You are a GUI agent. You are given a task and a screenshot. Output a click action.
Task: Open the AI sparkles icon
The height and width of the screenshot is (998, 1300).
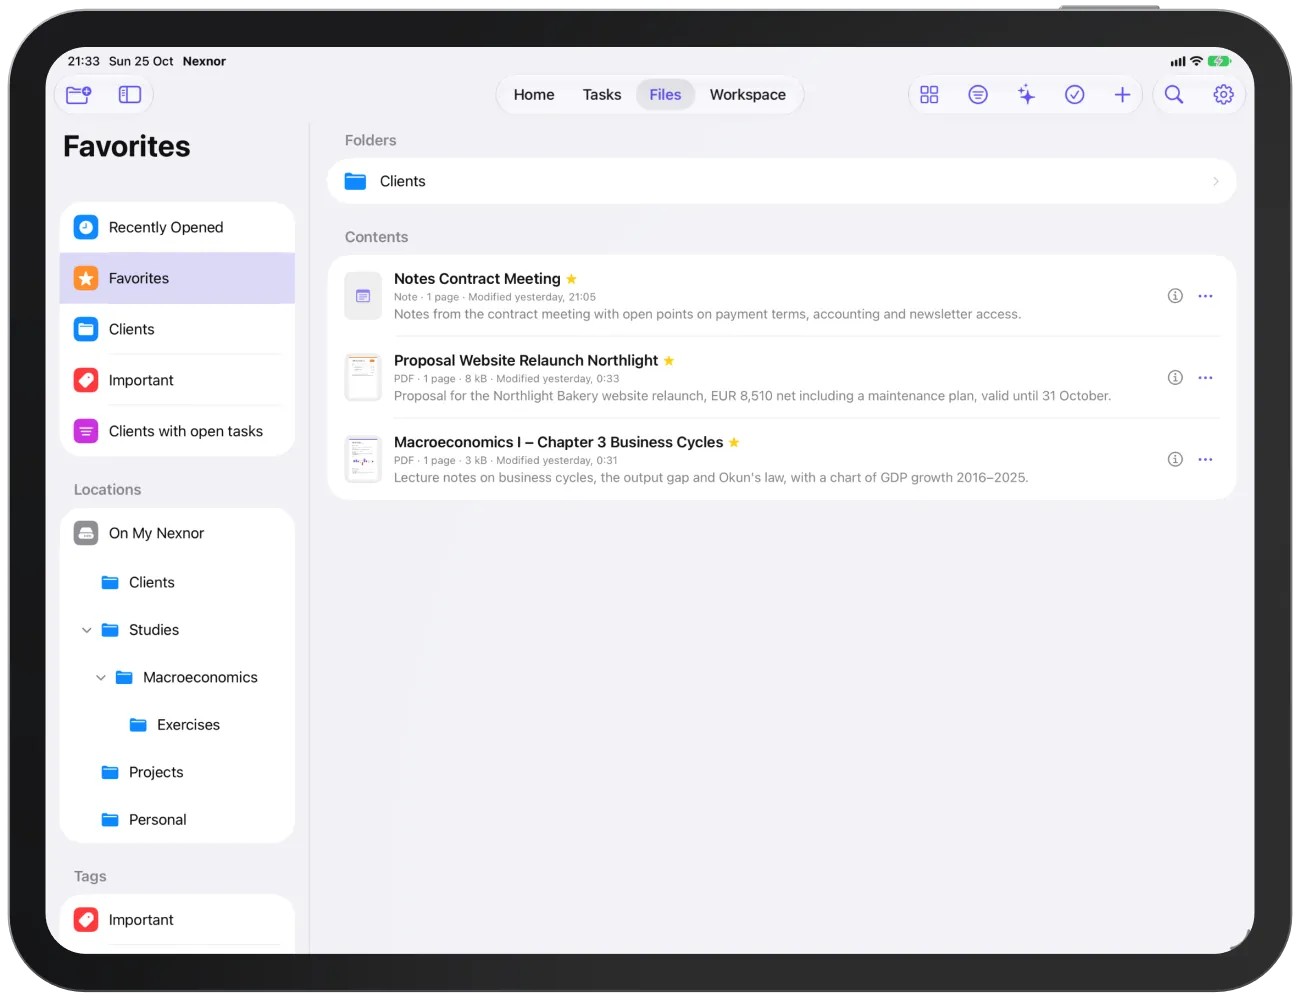coord(1026,95)
